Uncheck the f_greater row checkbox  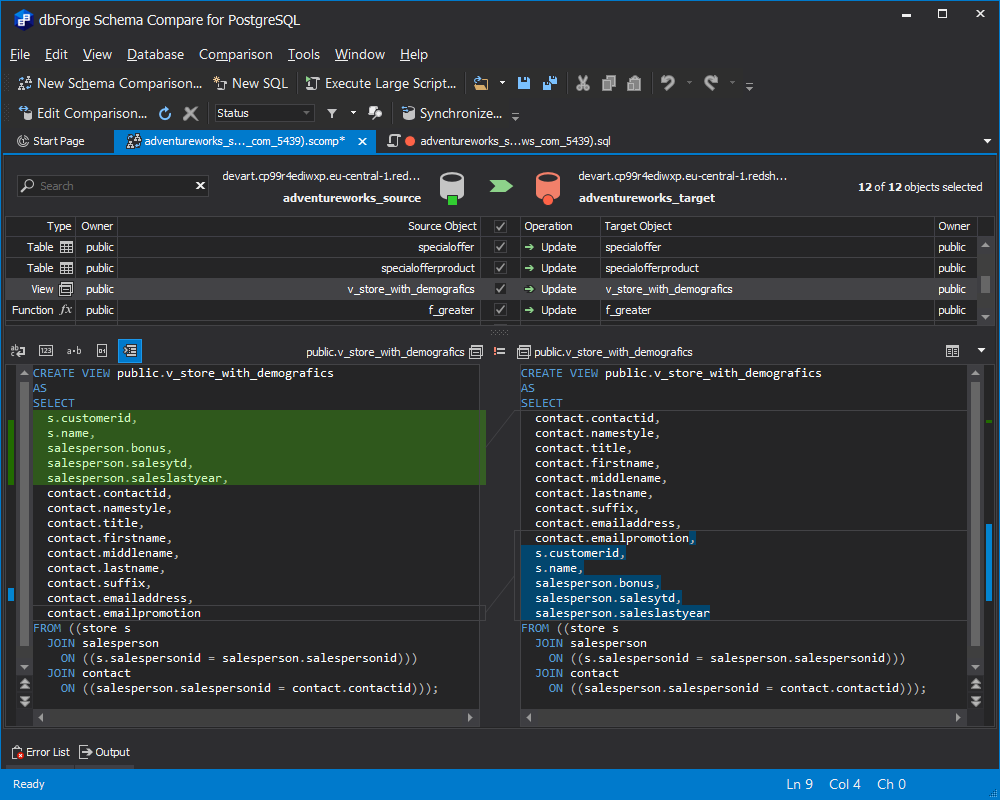click(501, 310)
